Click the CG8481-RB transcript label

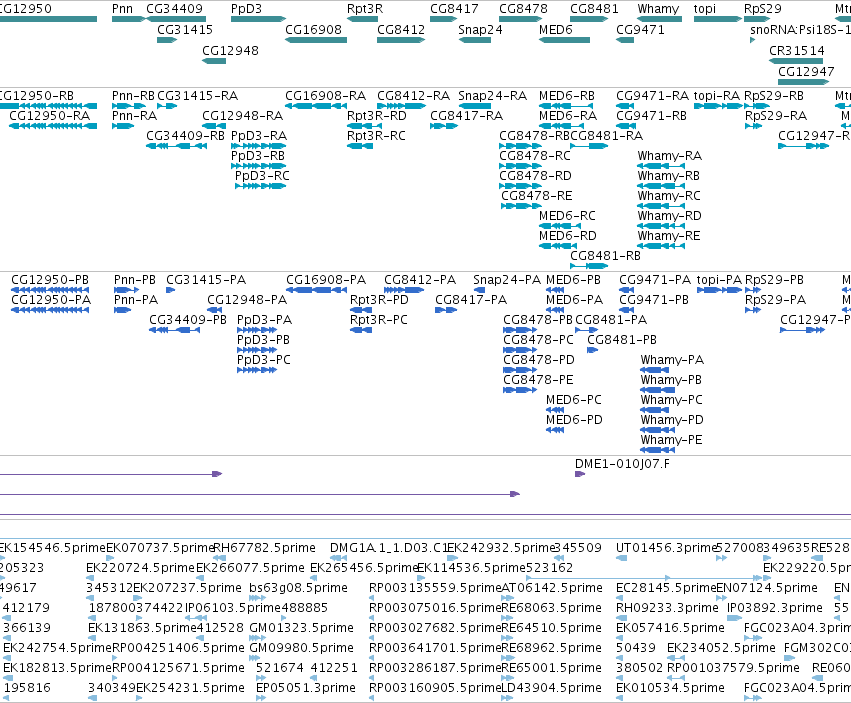click(605, 256)
